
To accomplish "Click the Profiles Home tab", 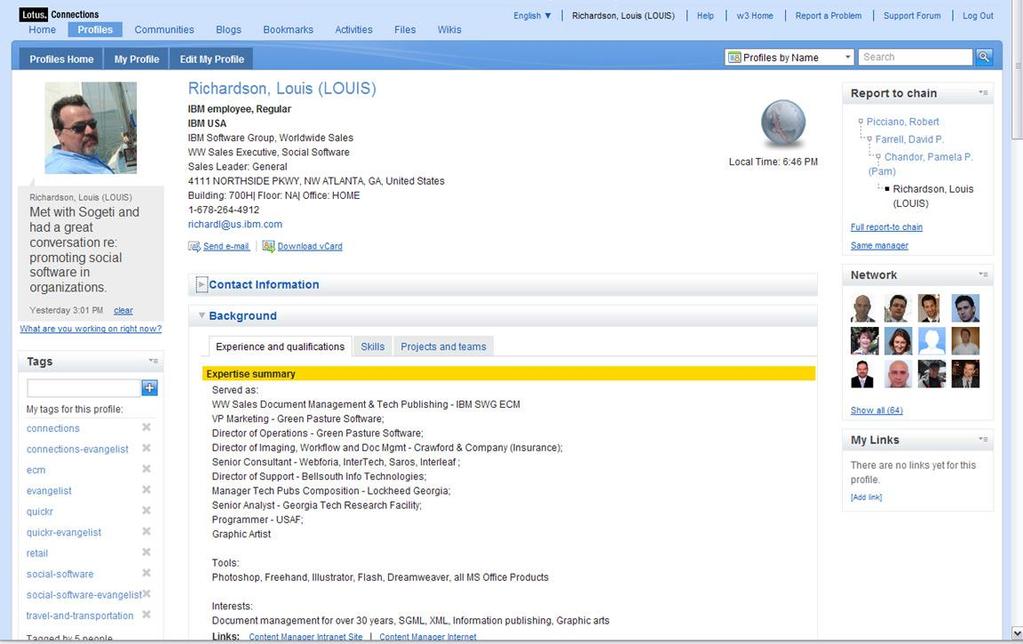I will coord(61,59).
